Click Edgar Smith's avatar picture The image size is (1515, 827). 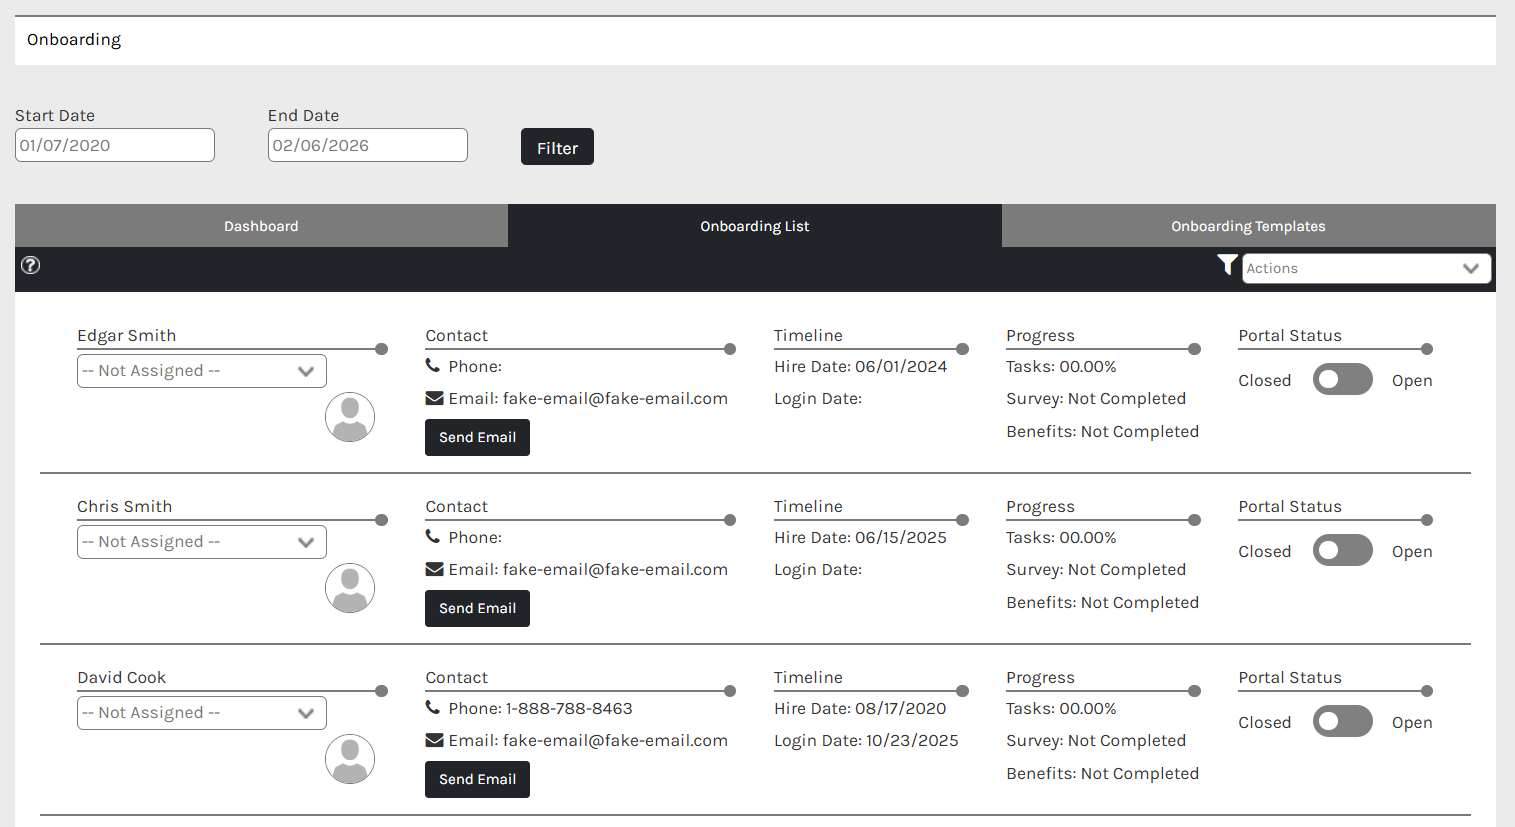click(350, 417)
